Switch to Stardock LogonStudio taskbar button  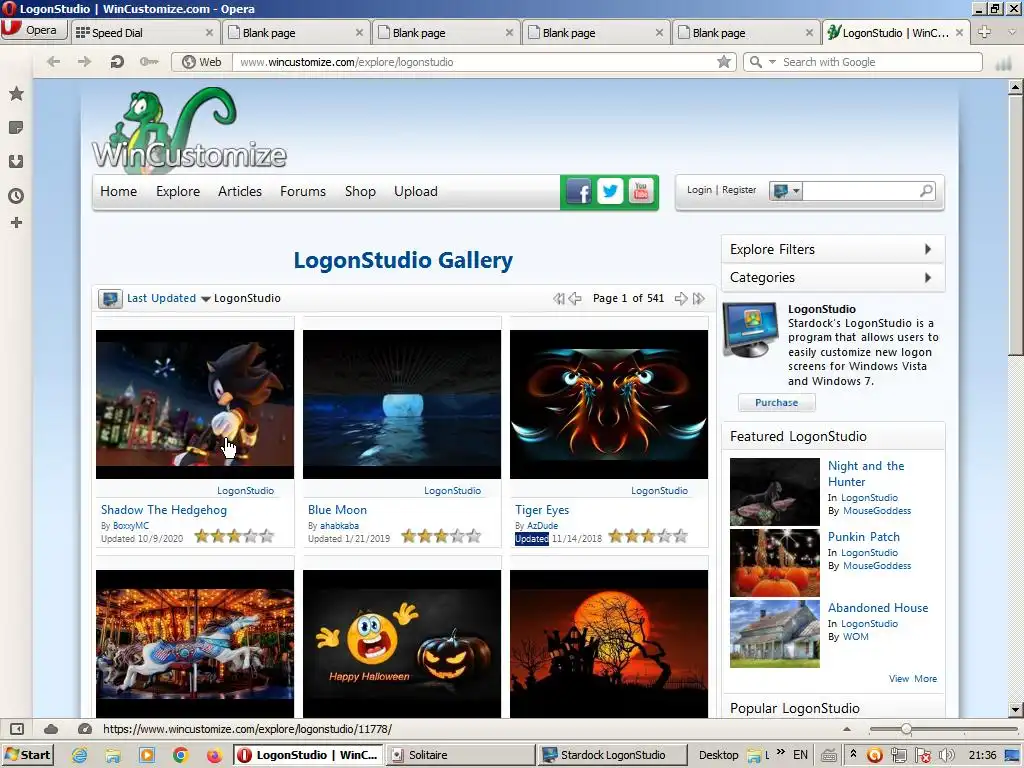(x=613, y=755)
